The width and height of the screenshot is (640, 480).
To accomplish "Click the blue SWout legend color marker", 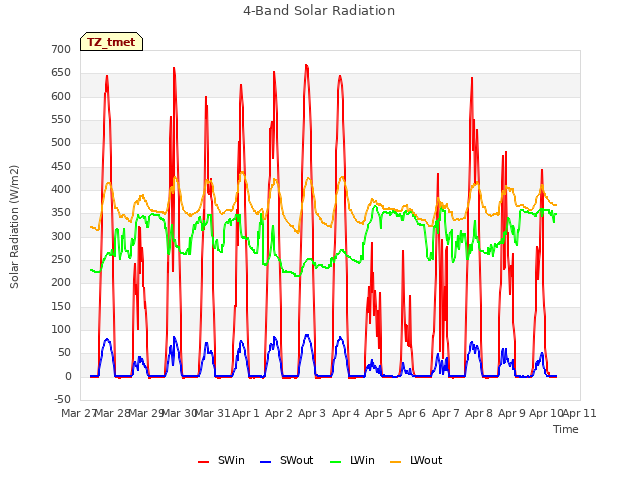I will (265, 462).
